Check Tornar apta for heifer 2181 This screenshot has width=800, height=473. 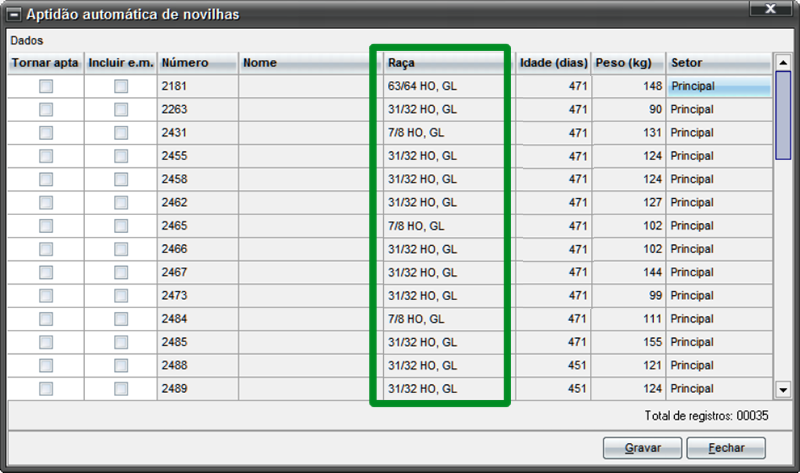[46, 86]
